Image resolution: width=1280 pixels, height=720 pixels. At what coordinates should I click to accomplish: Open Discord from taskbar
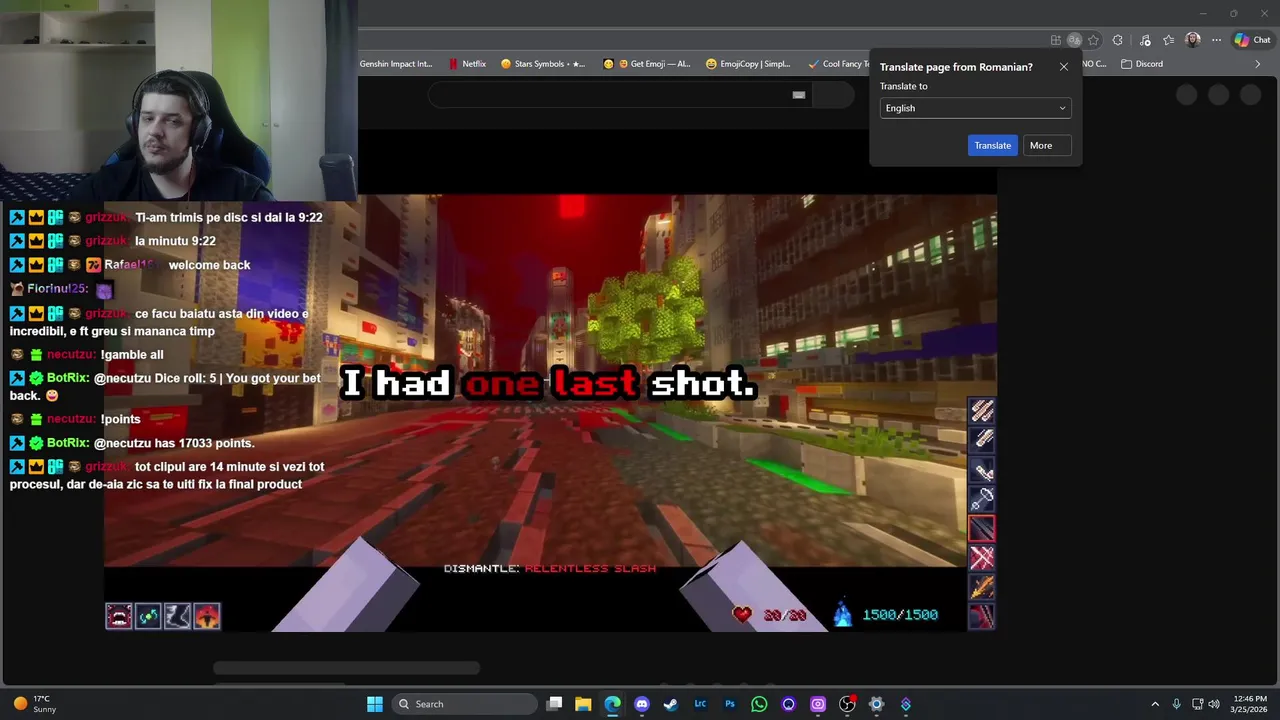click(642, 704)
